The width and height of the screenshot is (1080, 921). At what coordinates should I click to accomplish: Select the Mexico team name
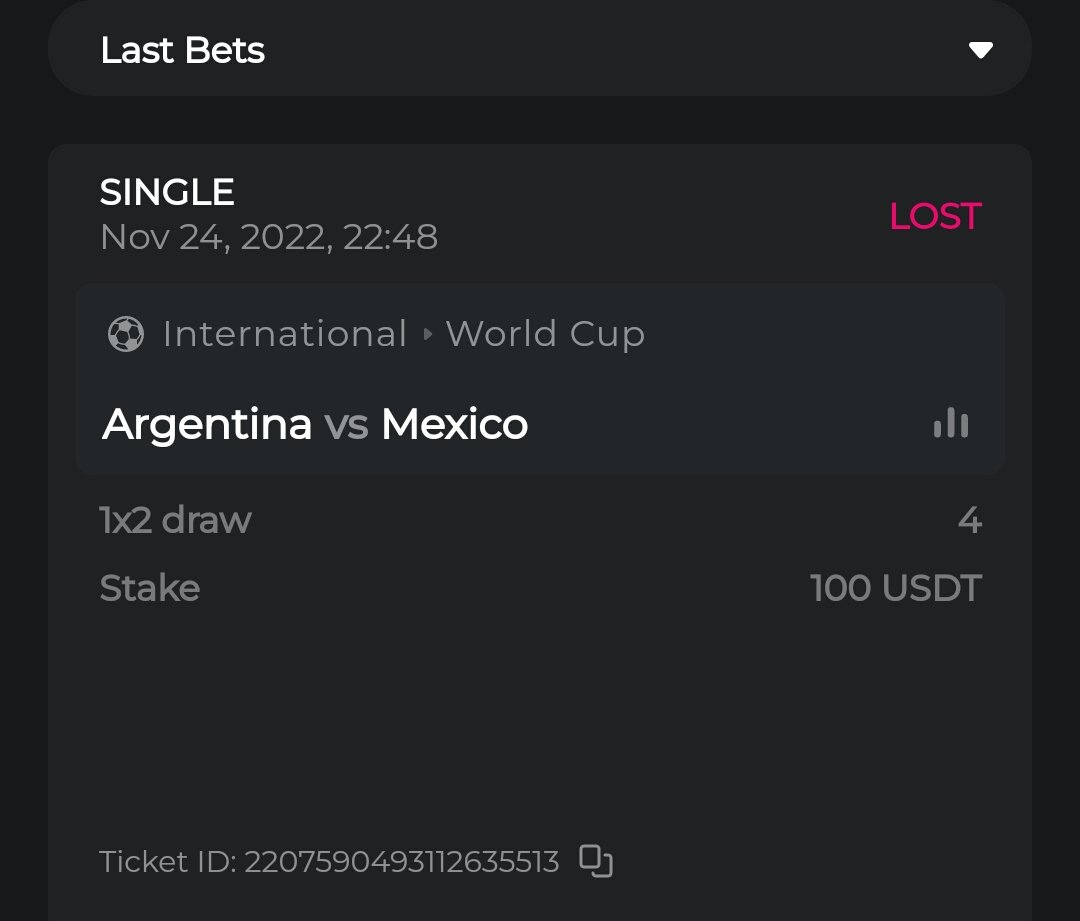pos(455,424)
